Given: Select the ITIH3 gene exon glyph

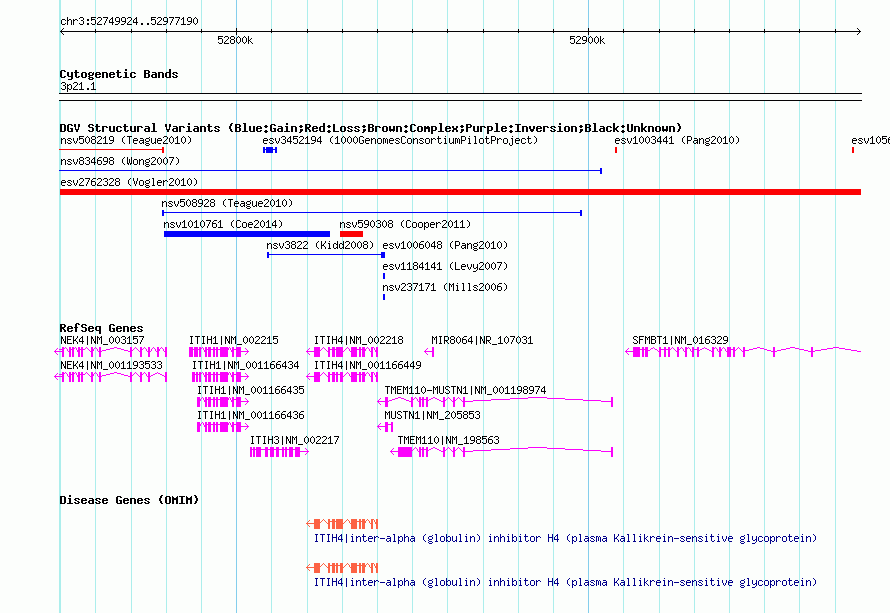Looking at the screenshot, I should click(279, 452).
